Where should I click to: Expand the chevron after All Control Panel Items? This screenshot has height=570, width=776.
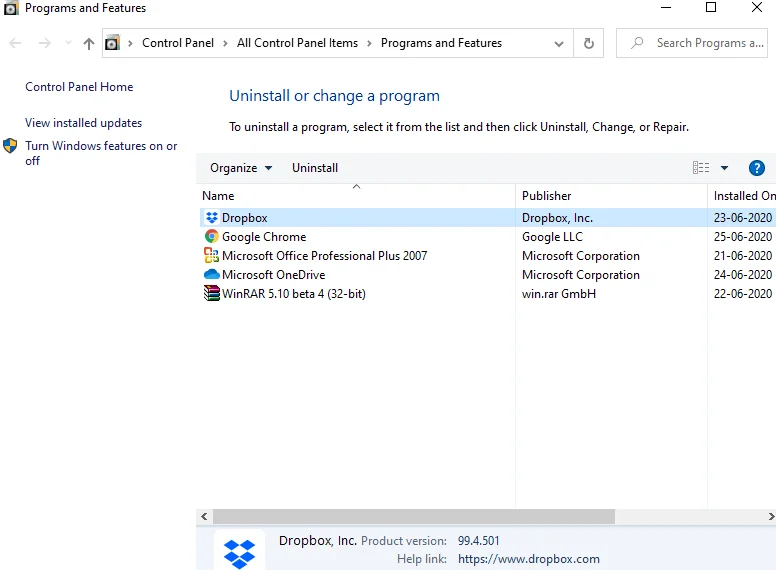pyautogui.click(x=369, y=44)
